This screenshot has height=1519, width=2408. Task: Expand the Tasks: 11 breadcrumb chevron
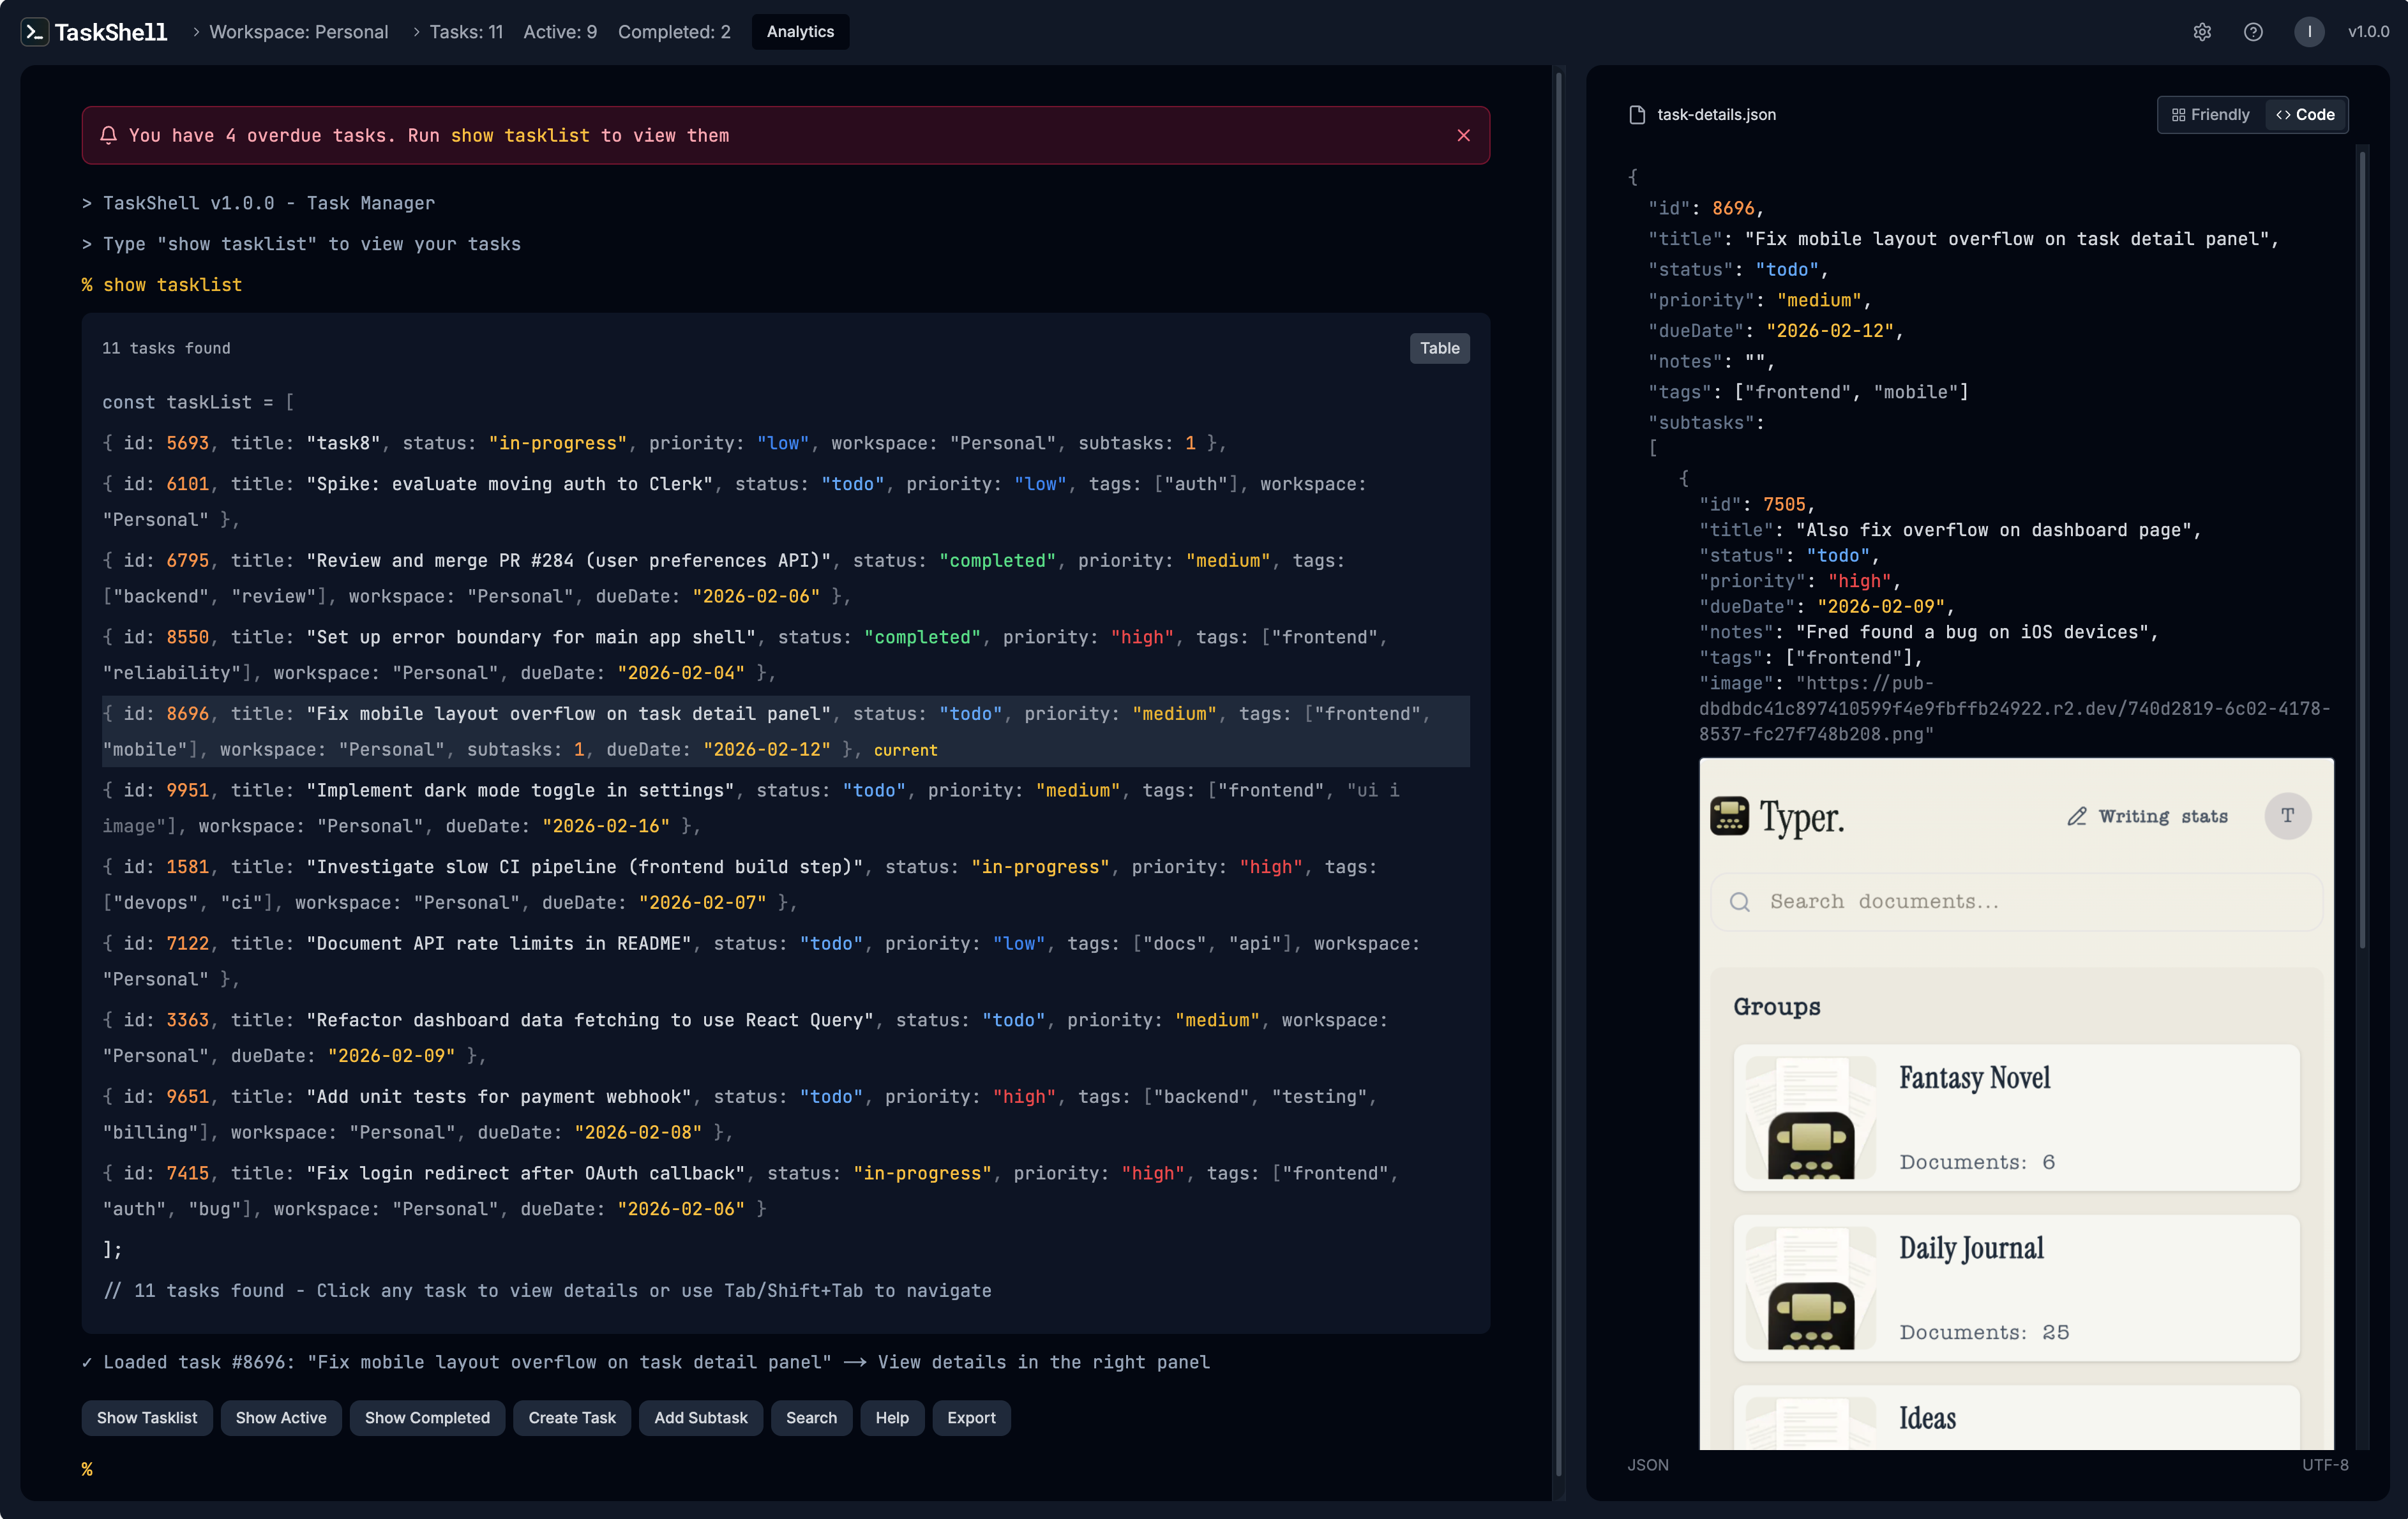[416, 32]
